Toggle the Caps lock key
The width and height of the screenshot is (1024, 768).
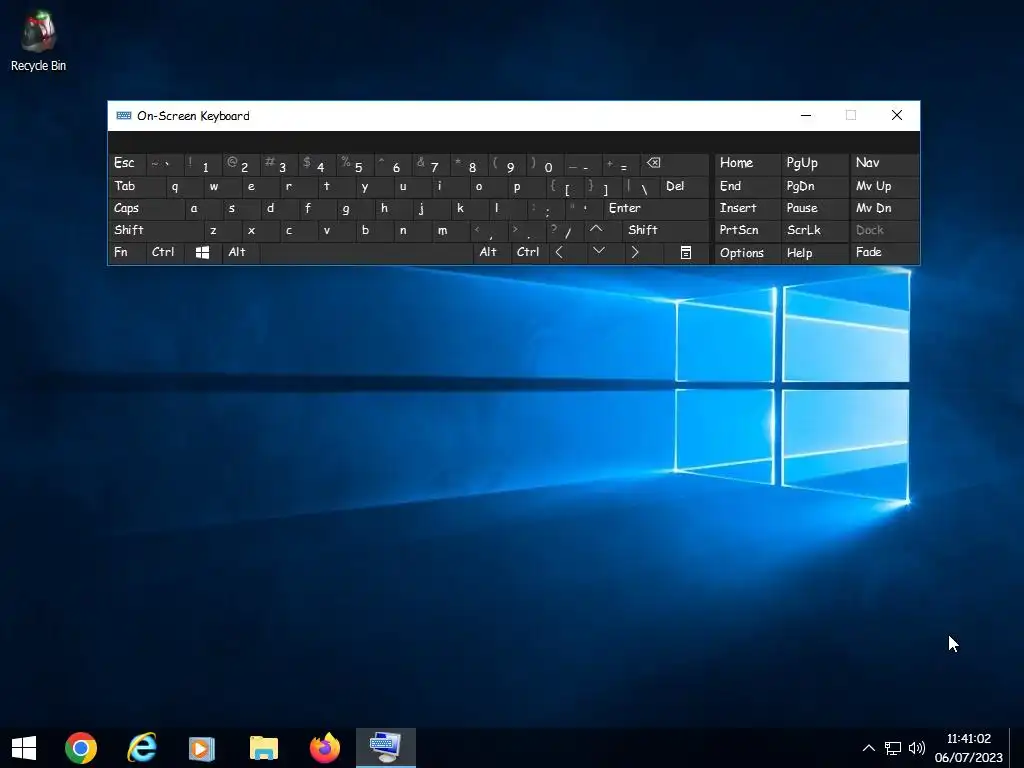click(146, 208)
